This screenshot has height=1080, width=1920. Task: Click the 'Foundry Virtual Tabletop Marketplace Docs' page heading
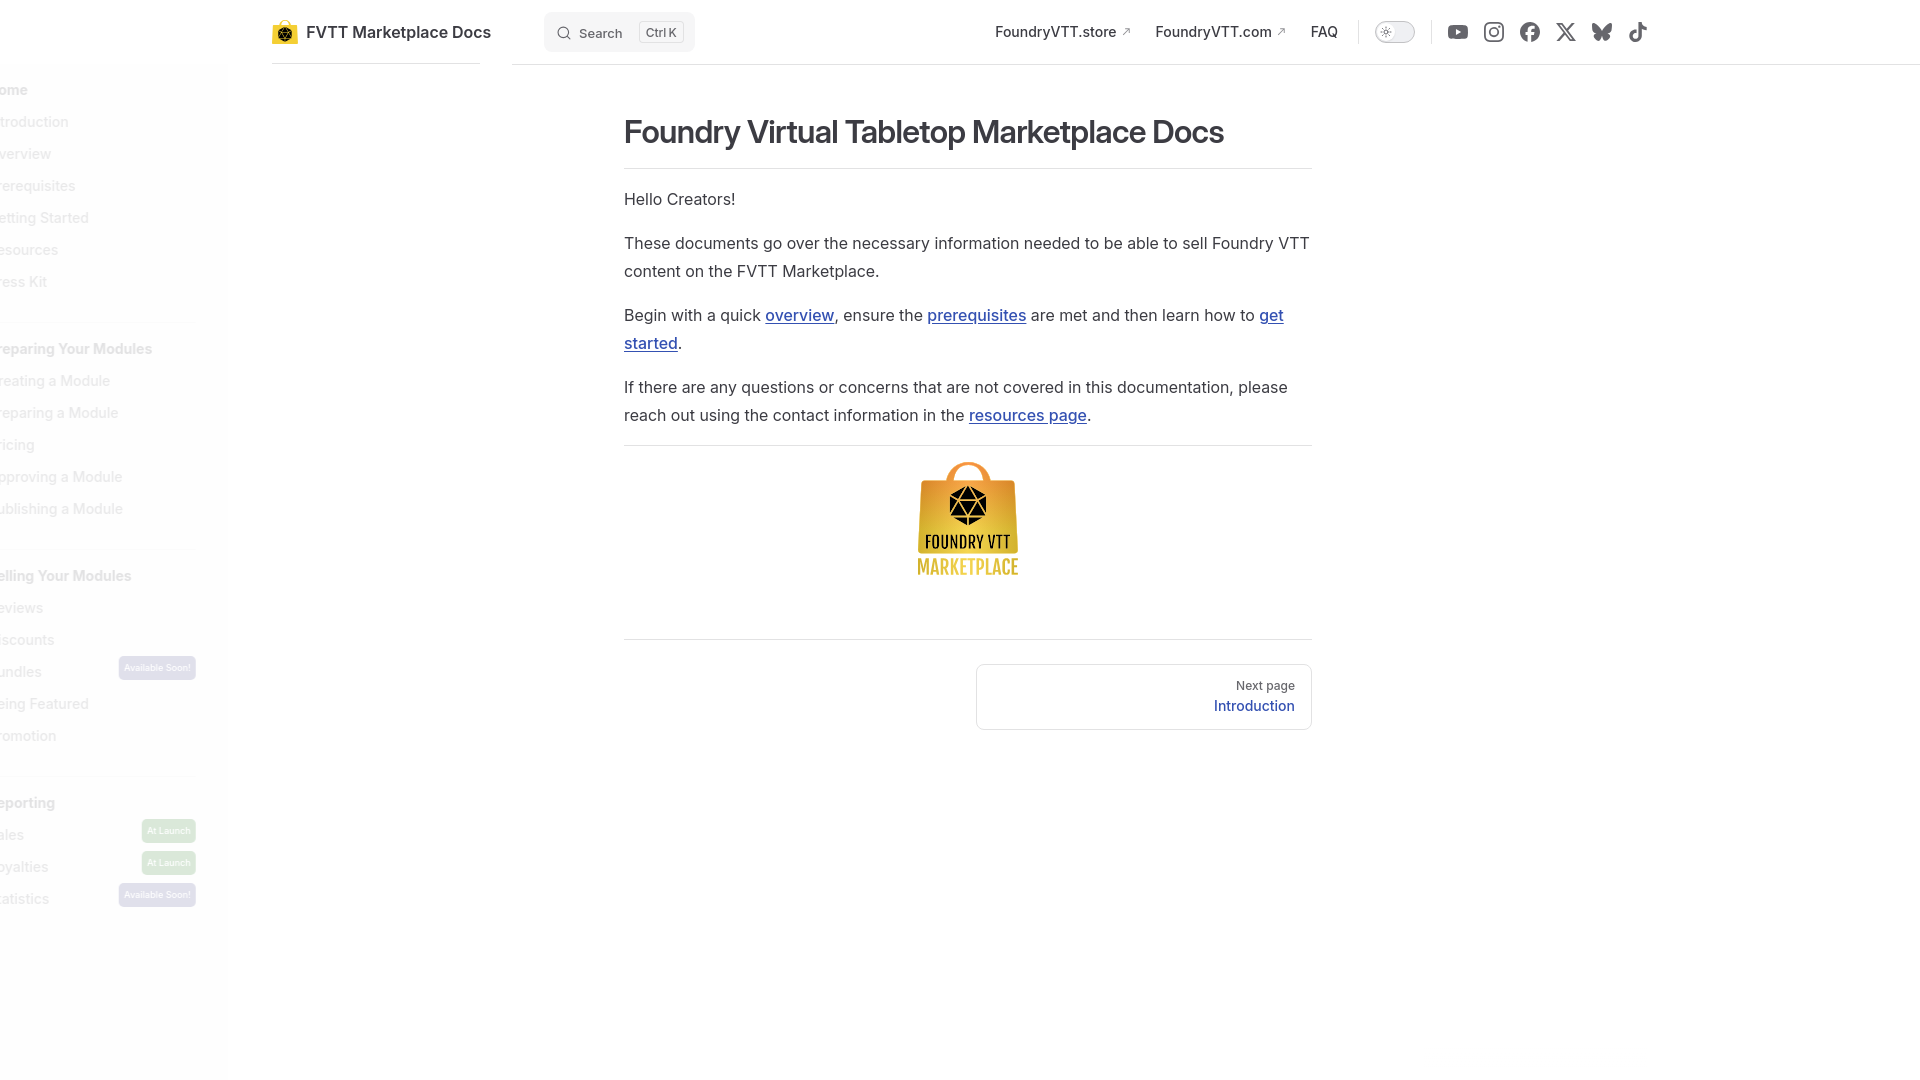pyautogui.click(x=924, y=132)
